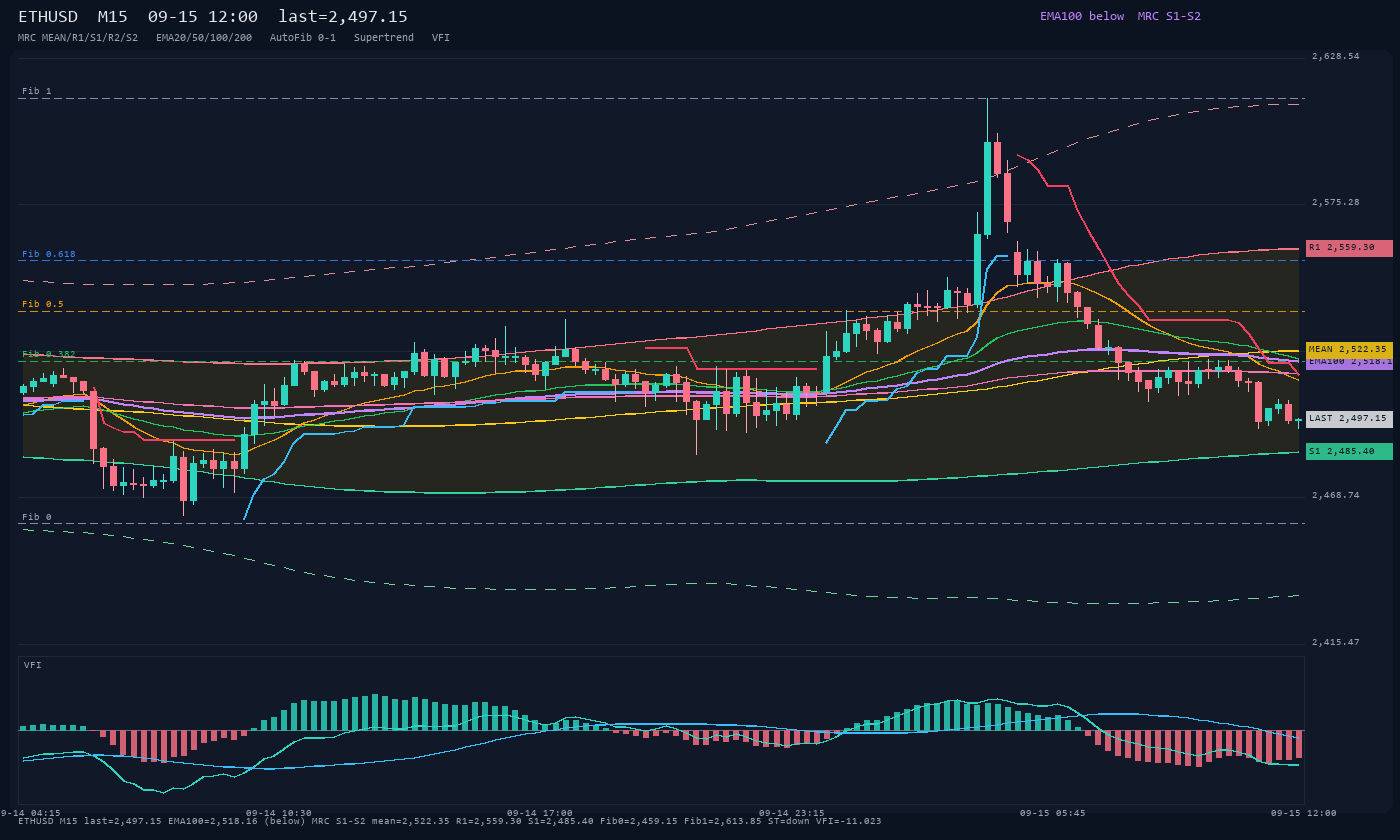Click the MEAN 2,522.35 price tag
The image size is (1400, 840).
pyautogui.click(x=1349, y=349)
